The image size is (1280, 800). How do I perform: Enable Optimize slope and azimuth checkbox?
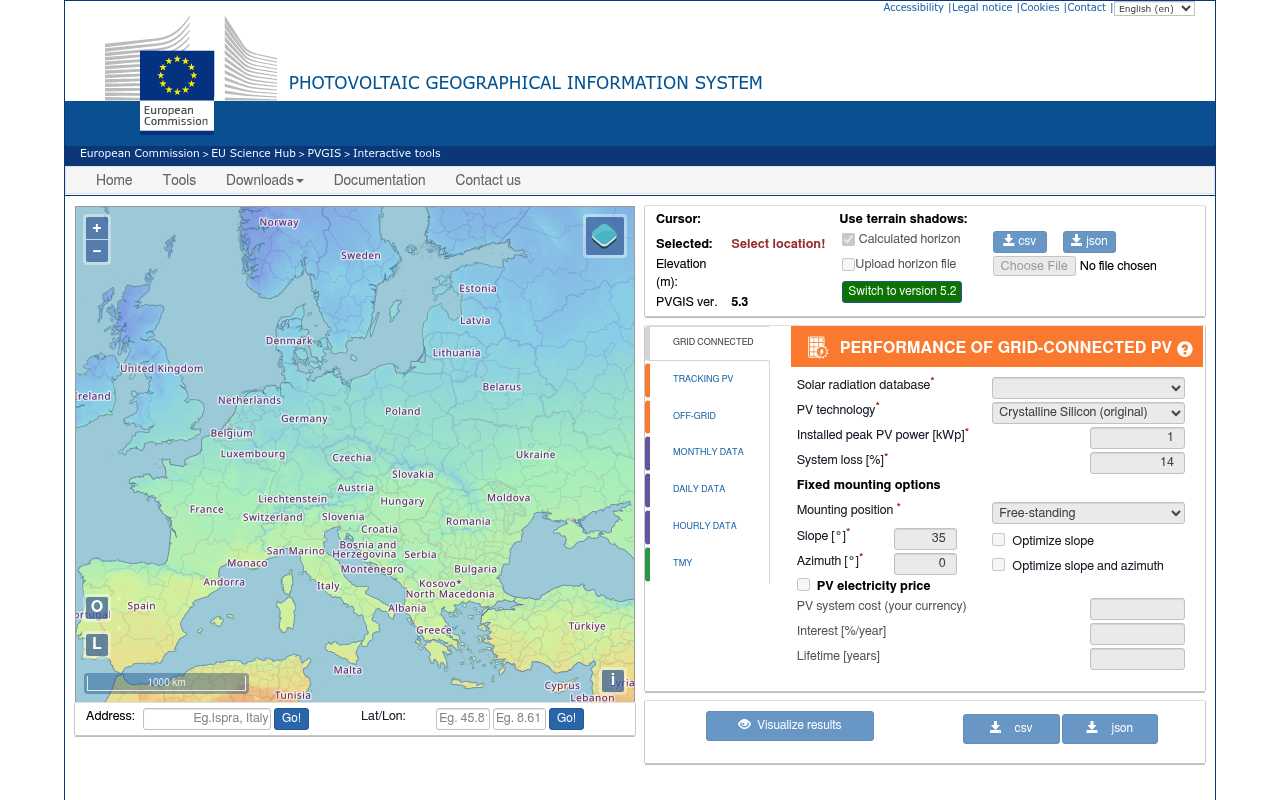998,565
